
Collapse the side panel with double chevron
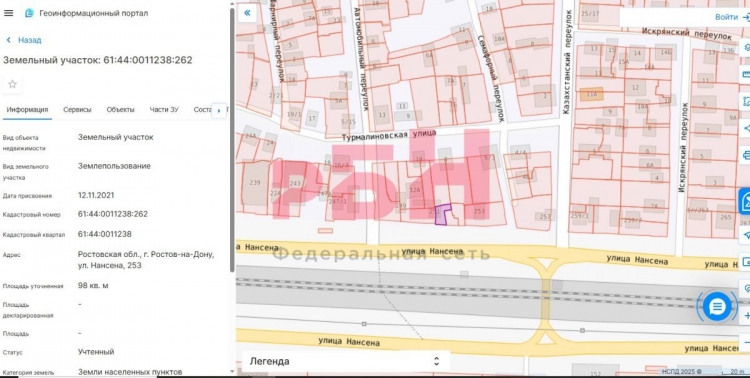247,13
